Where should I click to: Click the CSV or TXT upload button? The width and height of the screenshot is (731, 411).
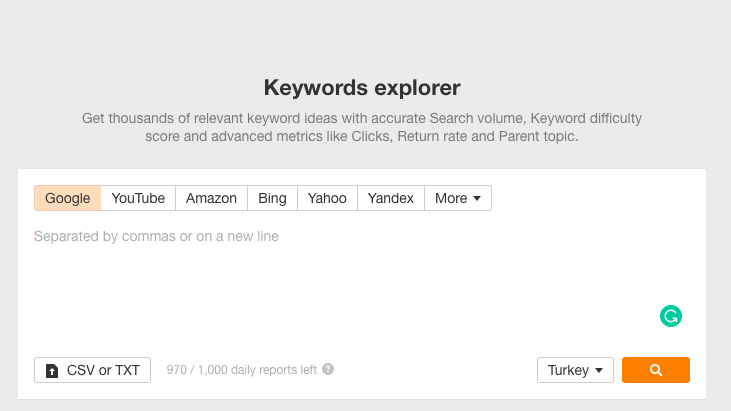click(x=92, y=370)
